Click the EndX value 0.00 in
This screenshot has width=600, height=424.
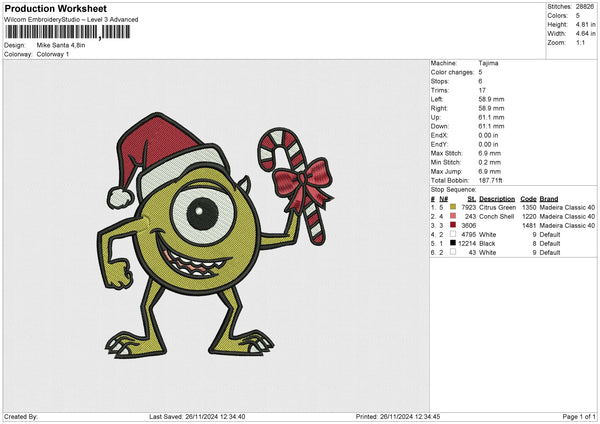click(488, 135)
